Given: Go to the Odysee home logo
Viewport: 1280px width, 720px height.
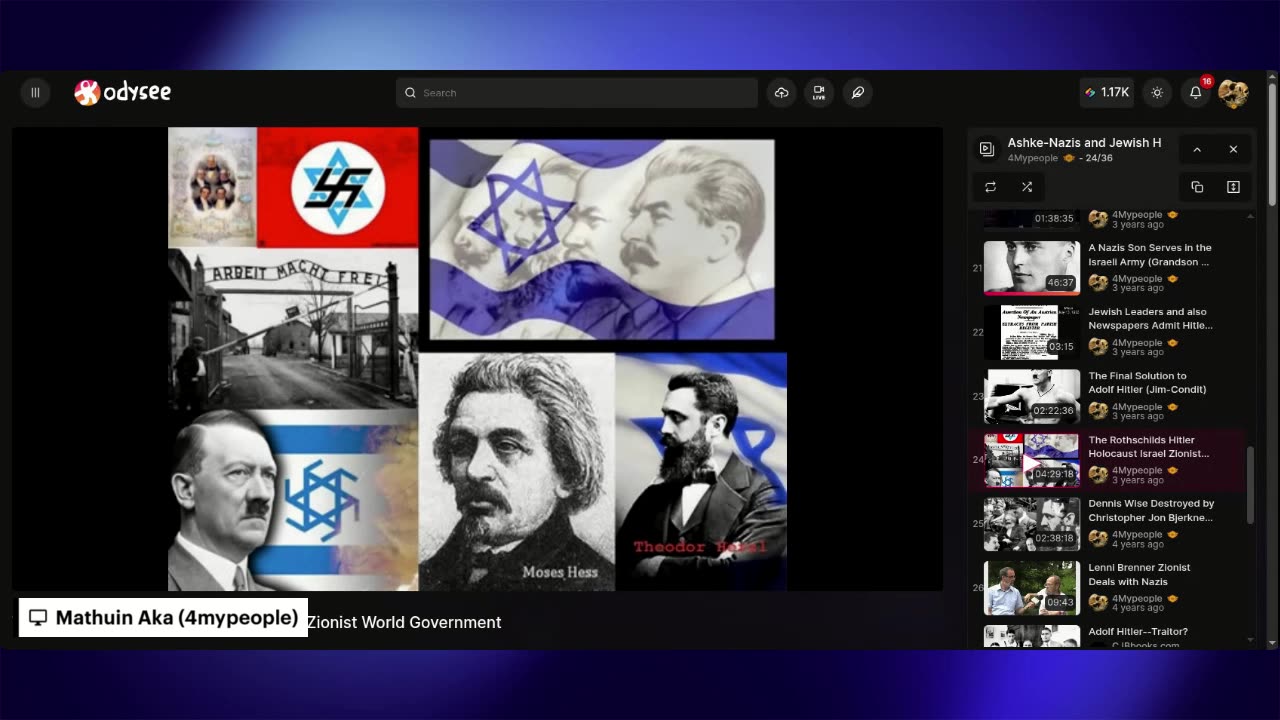Looking at the screenshot, I should coord(123,92).
